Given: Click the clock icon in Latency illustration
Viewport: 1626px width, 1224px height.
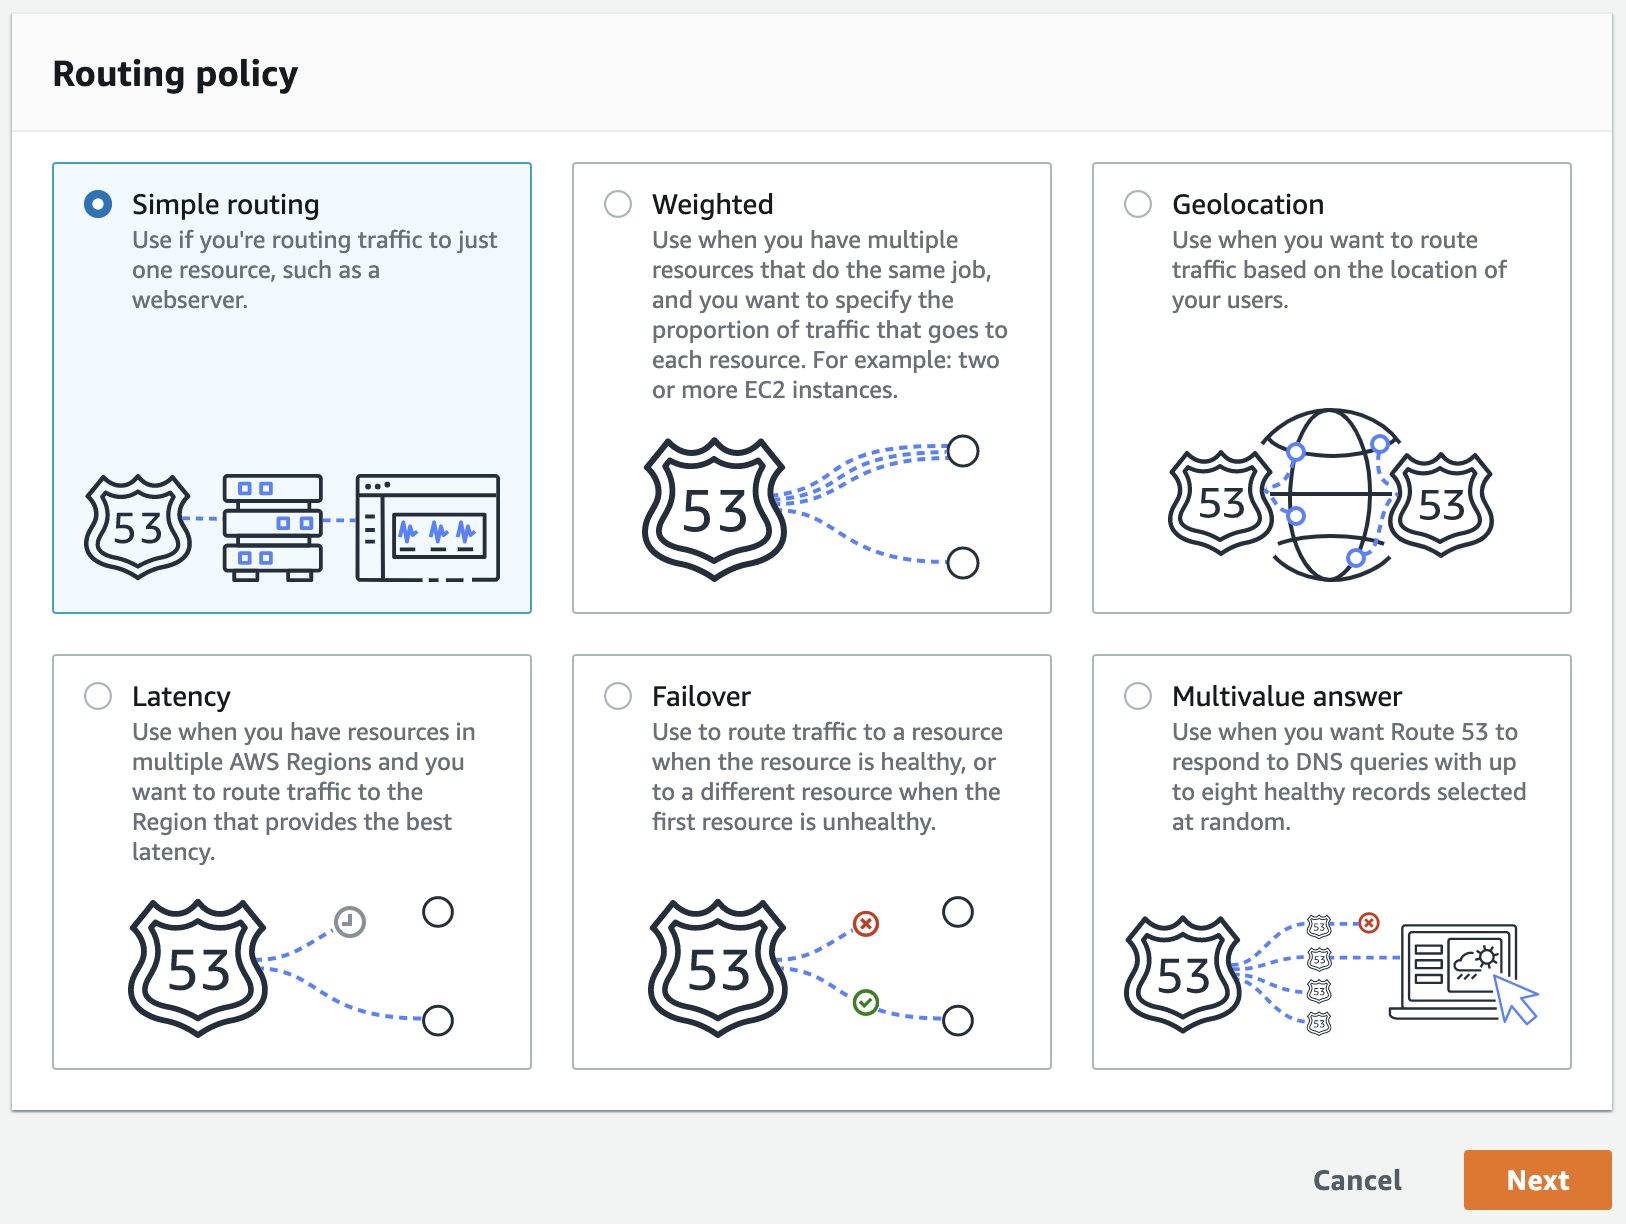Looking at the screenshot, I should coord(349,921).
